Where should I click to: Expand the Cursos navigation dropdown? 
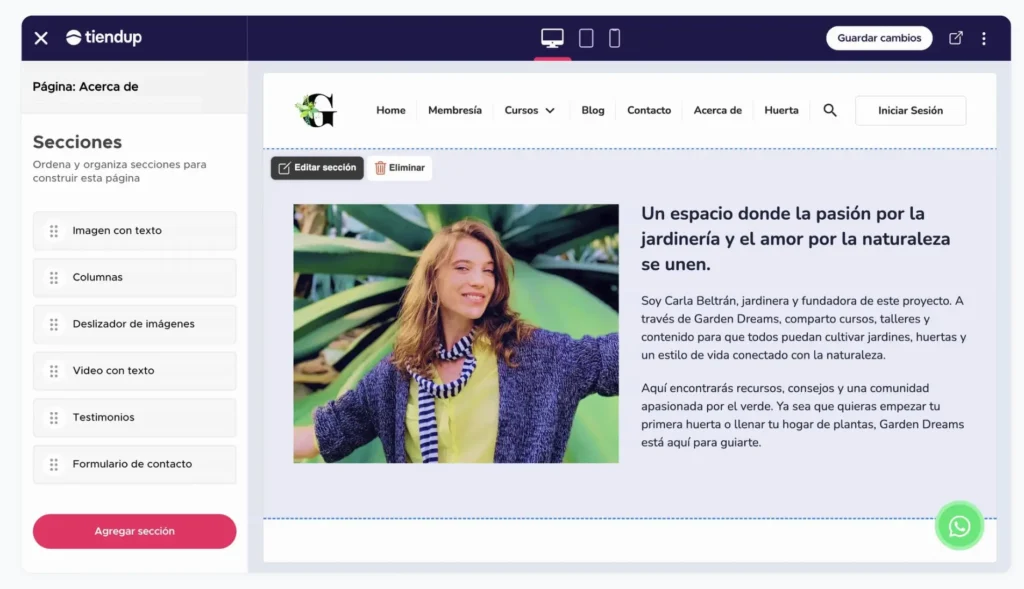click(530, 110)
